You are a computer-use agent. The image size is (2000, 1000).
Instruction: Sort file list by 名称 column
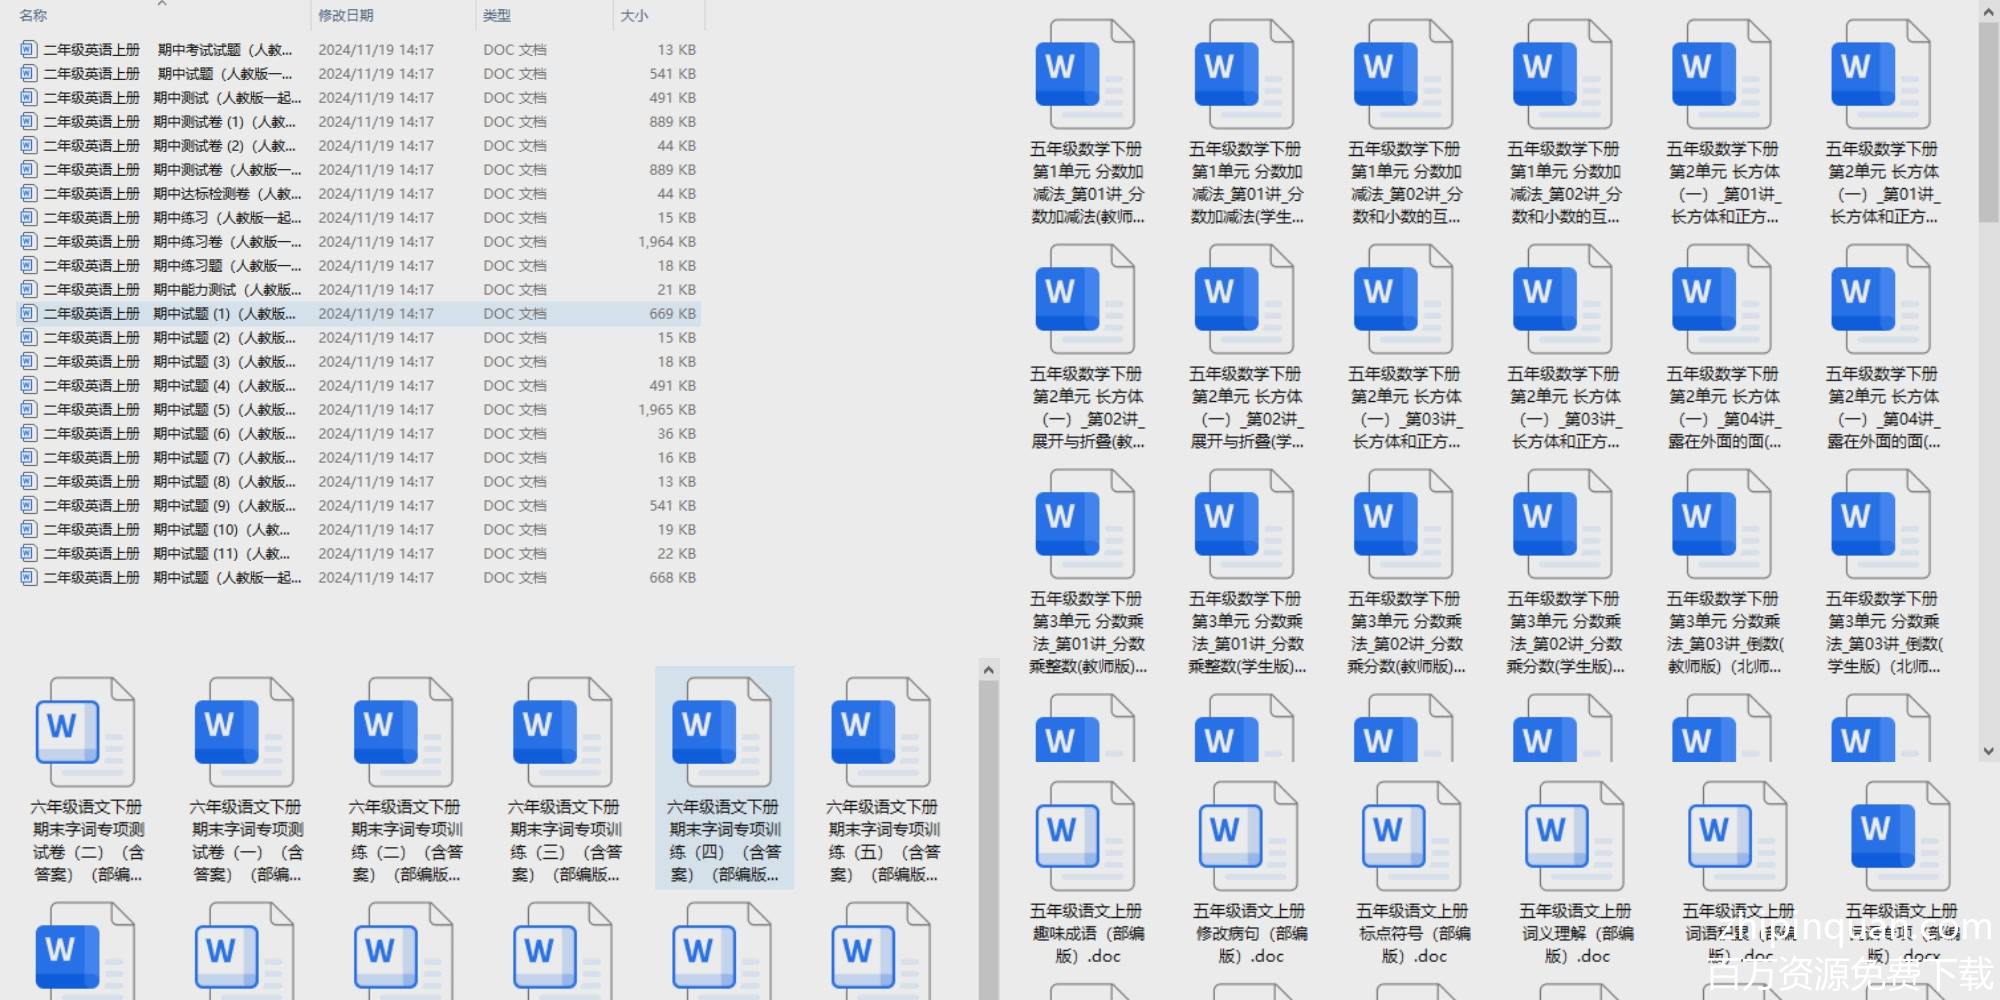point(33,16)
